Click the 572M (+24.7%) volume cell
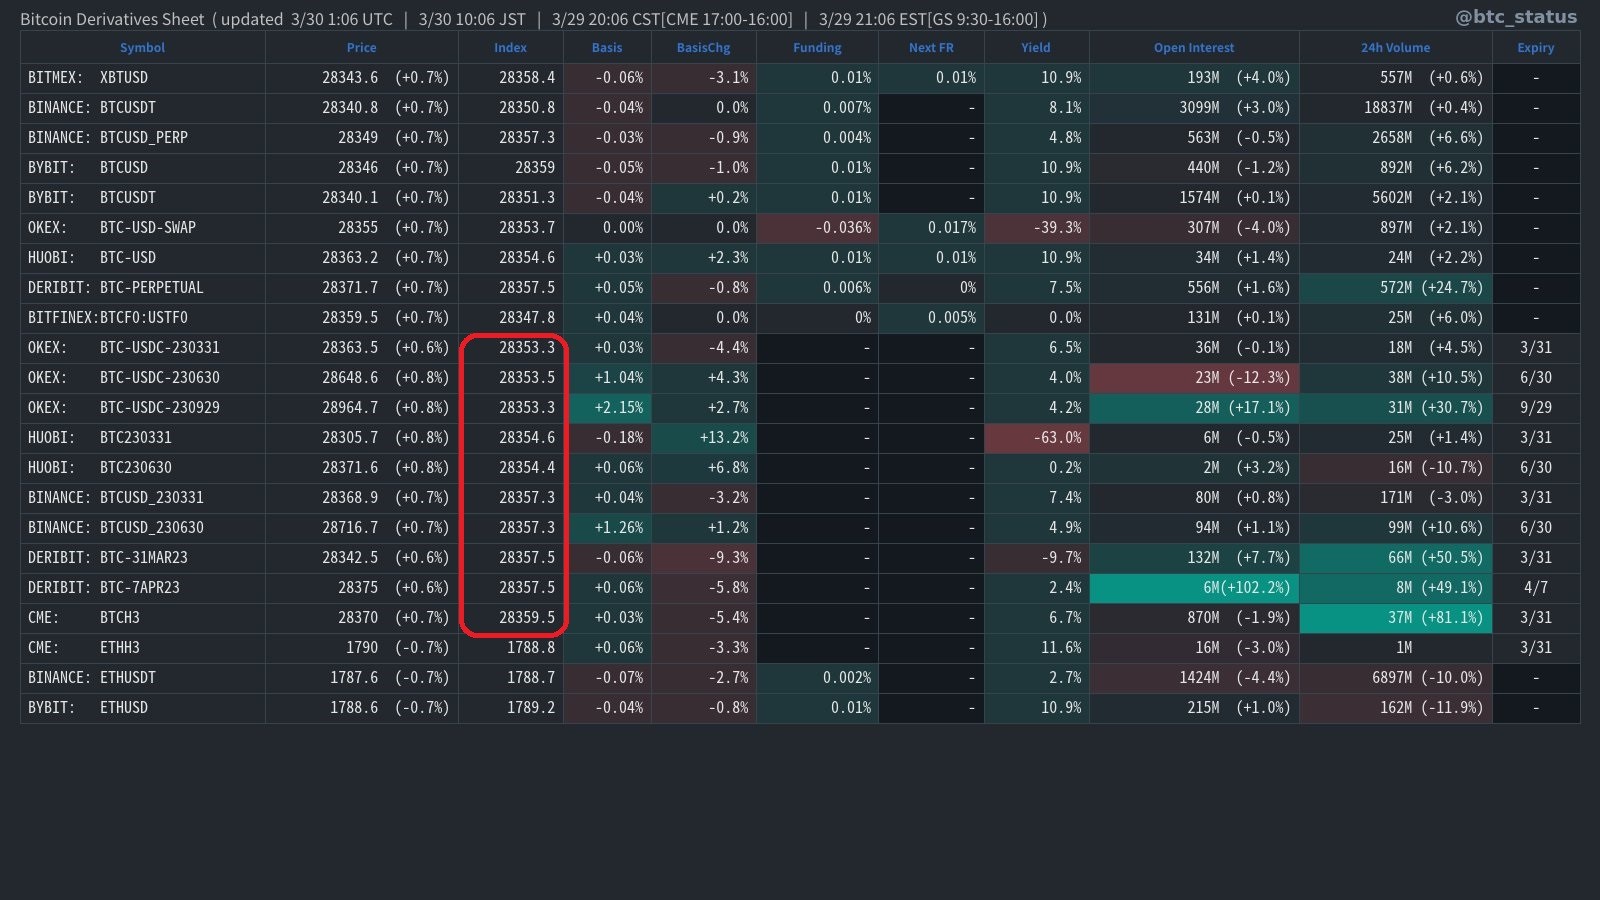 point(1396,288)
